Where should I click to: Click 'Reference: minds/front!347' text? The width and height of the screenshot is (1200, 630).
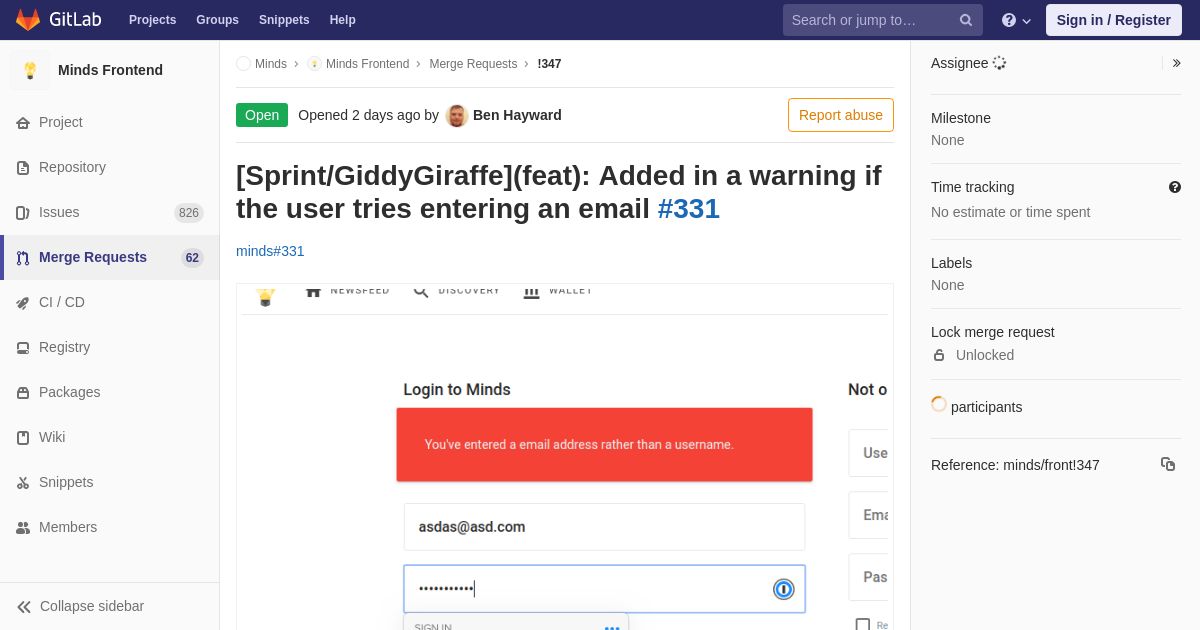[1015, 465]
